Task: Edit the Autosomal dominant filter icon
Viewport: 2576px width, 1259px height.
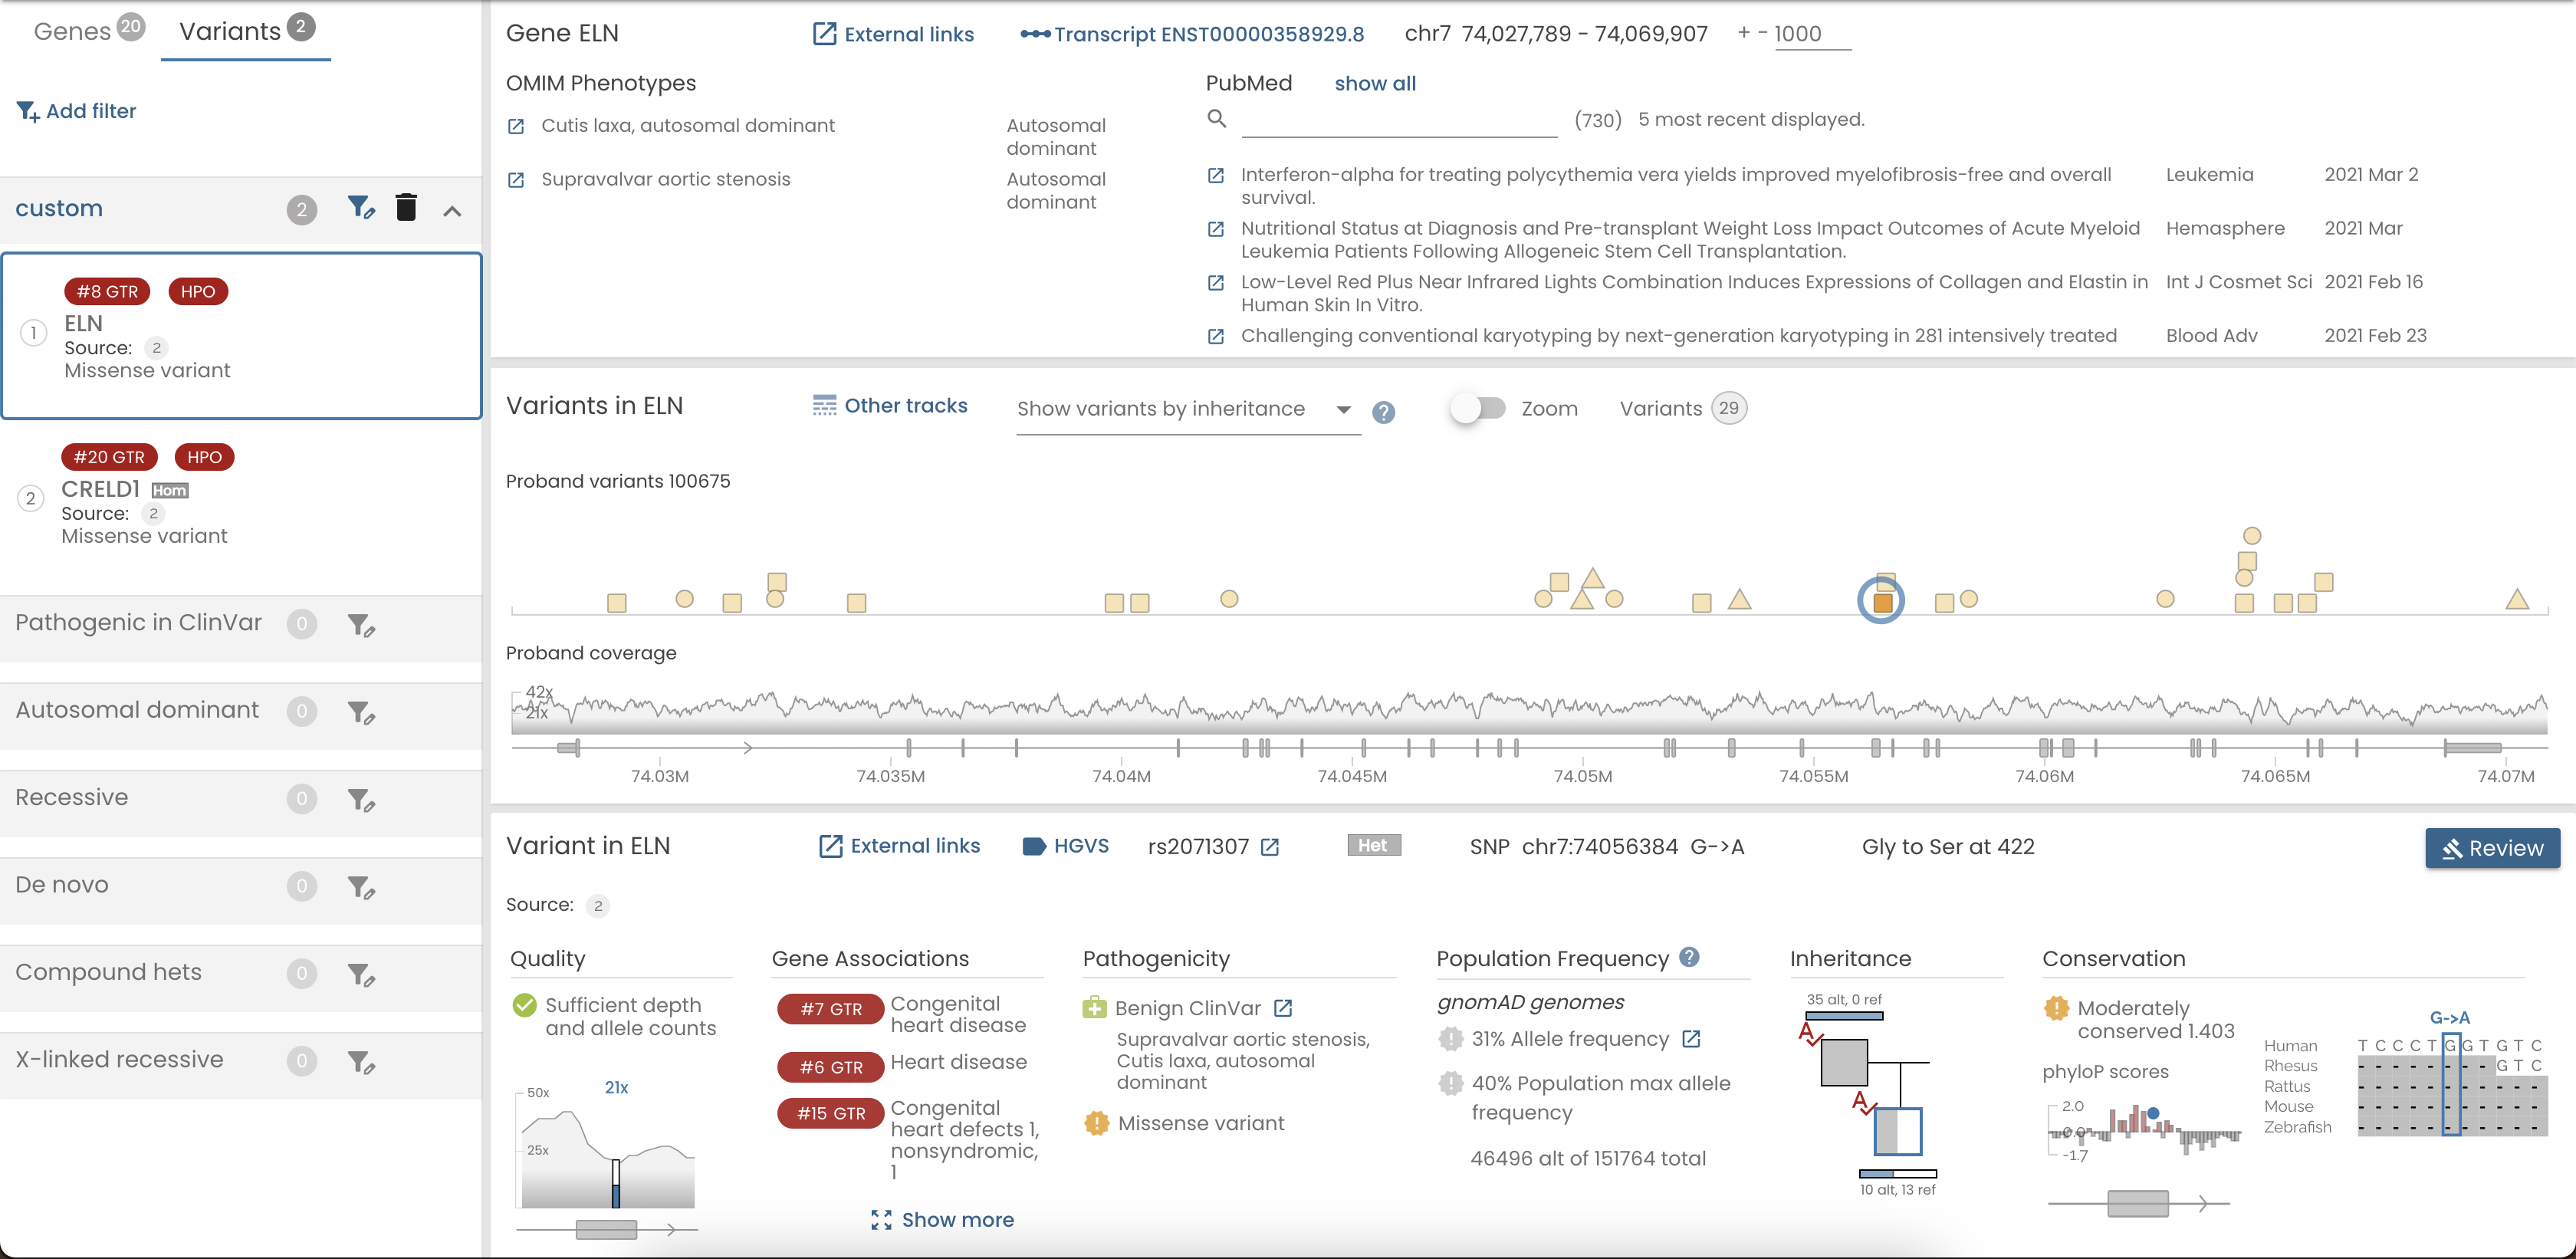Action: coord(361,713)
